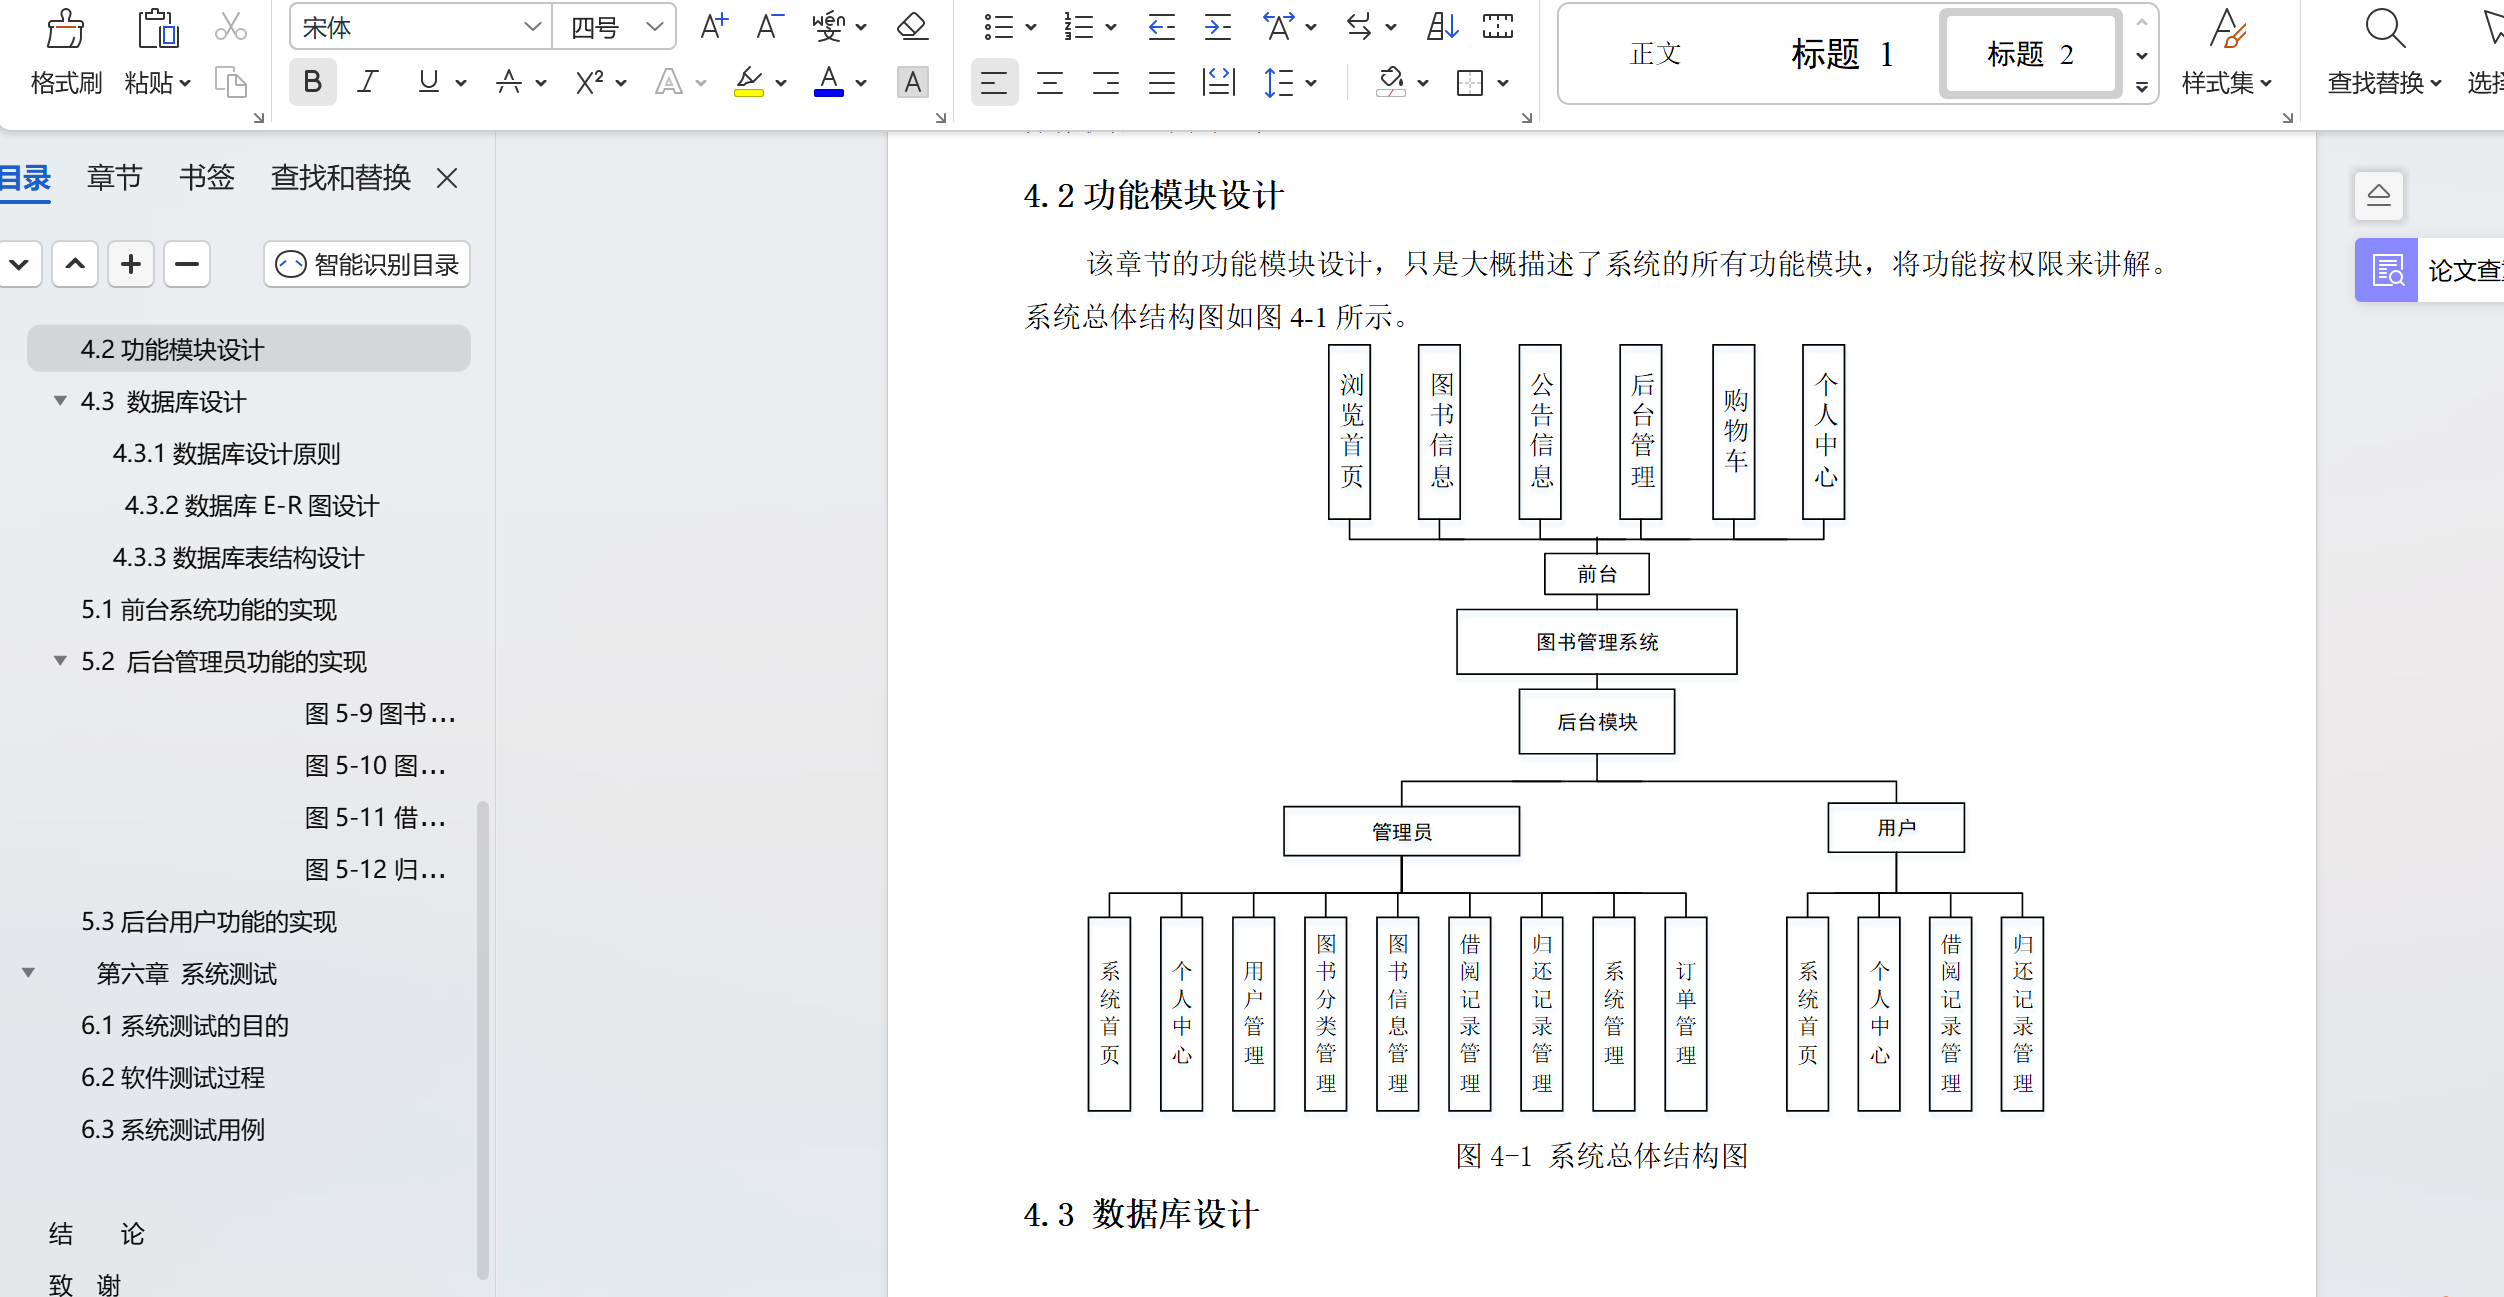The width and height of the screenshot is (2504, 1297).
Task: Apply superscript X² formatting
Action: pos(589,82)
